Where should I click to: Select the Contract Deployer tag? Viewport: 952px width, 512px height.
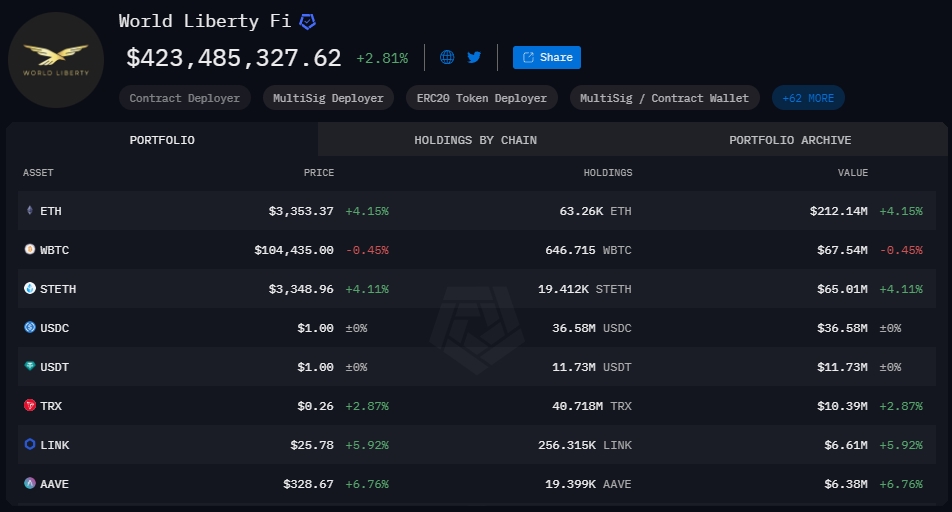point(185,98)
